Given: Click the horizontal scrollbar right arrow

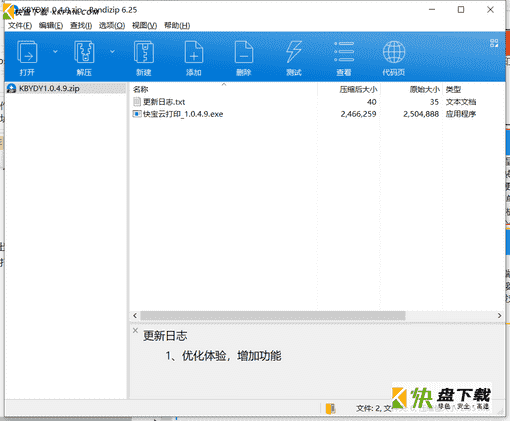Looking at the screenshot, I should 499,315.
